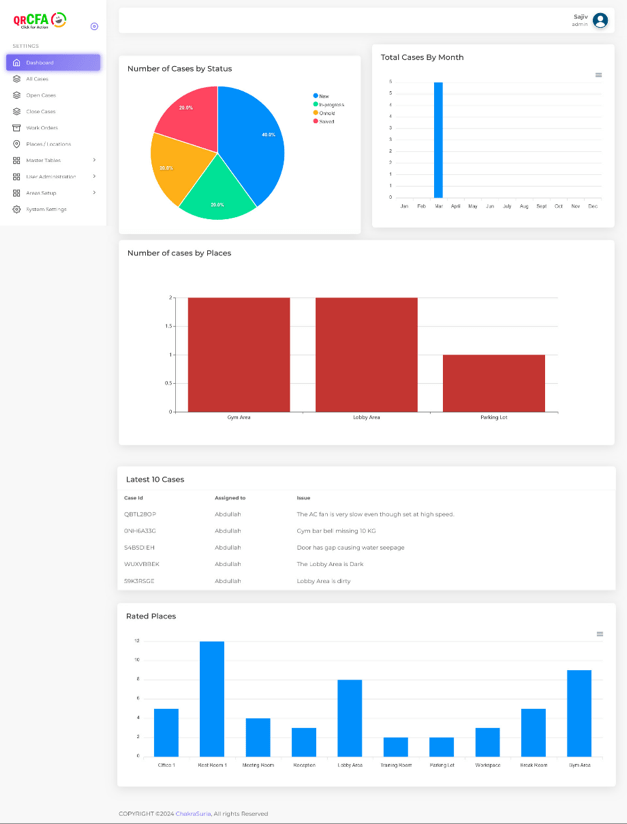
Task: Click the red legend color marker
Action: click(x=316, y=122)
